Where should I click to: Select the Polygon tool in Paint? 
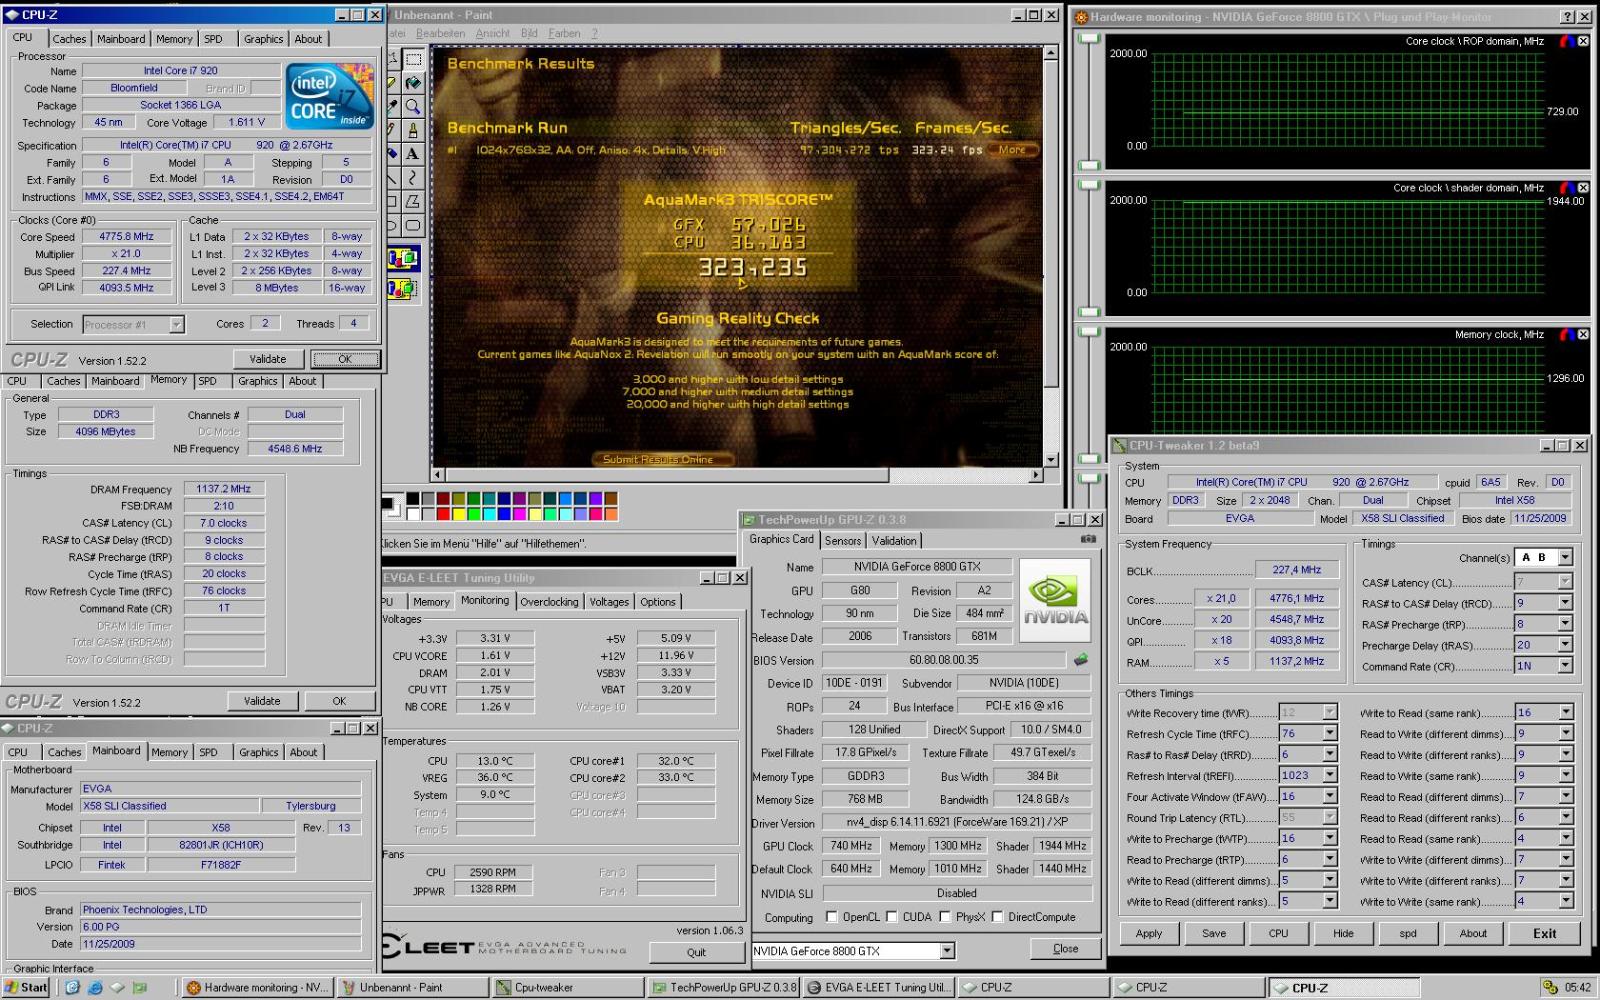point(413,202)
